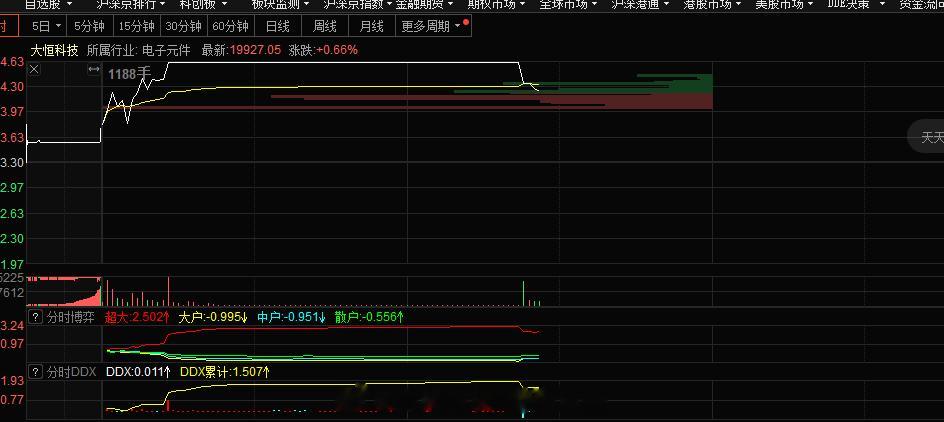The height and width of the screenshot is (422, 944).
Task: Open the 港股市场 menu
Action: tap(713, 4)
